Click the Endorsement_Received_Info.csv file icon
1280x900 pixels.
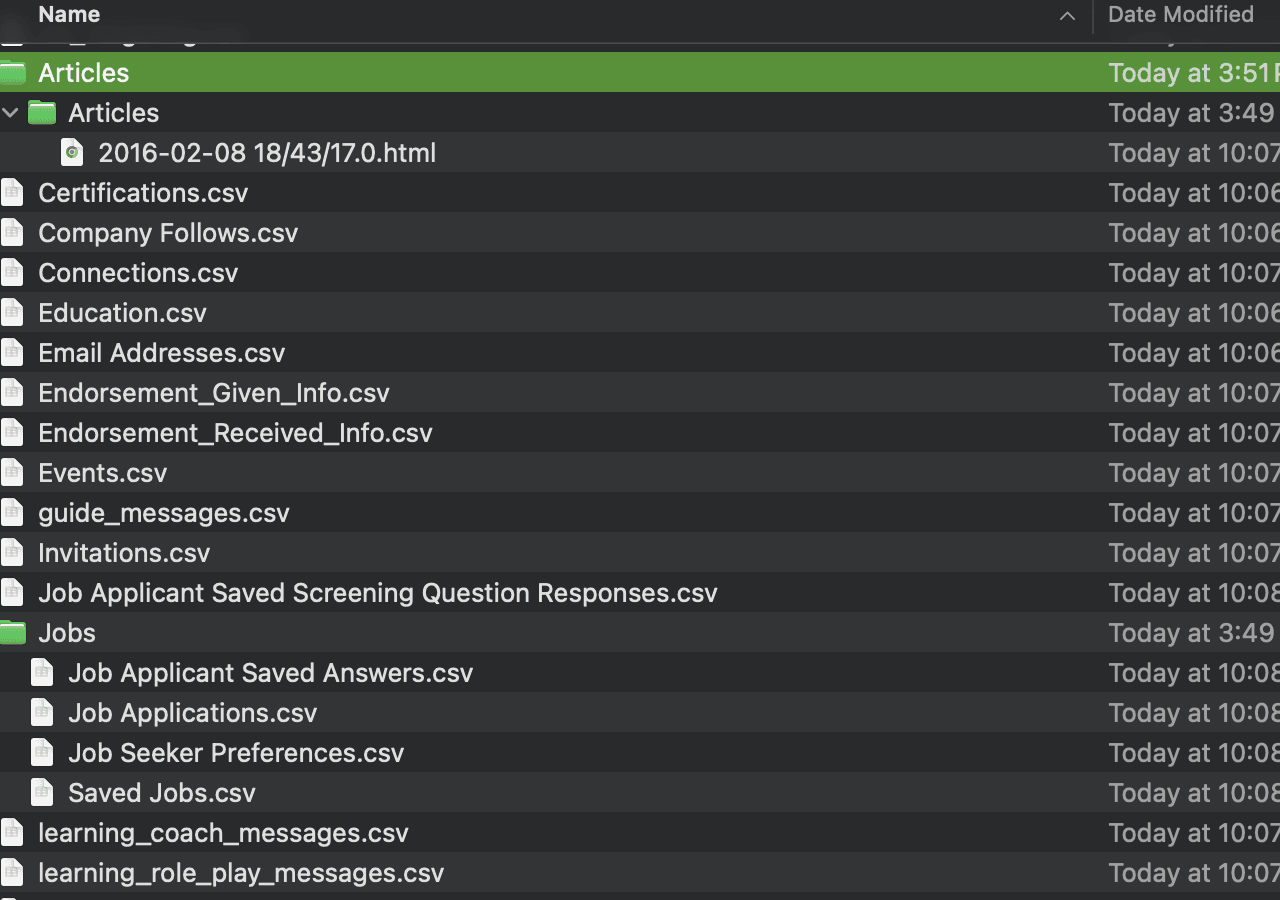tap(12, 433)
